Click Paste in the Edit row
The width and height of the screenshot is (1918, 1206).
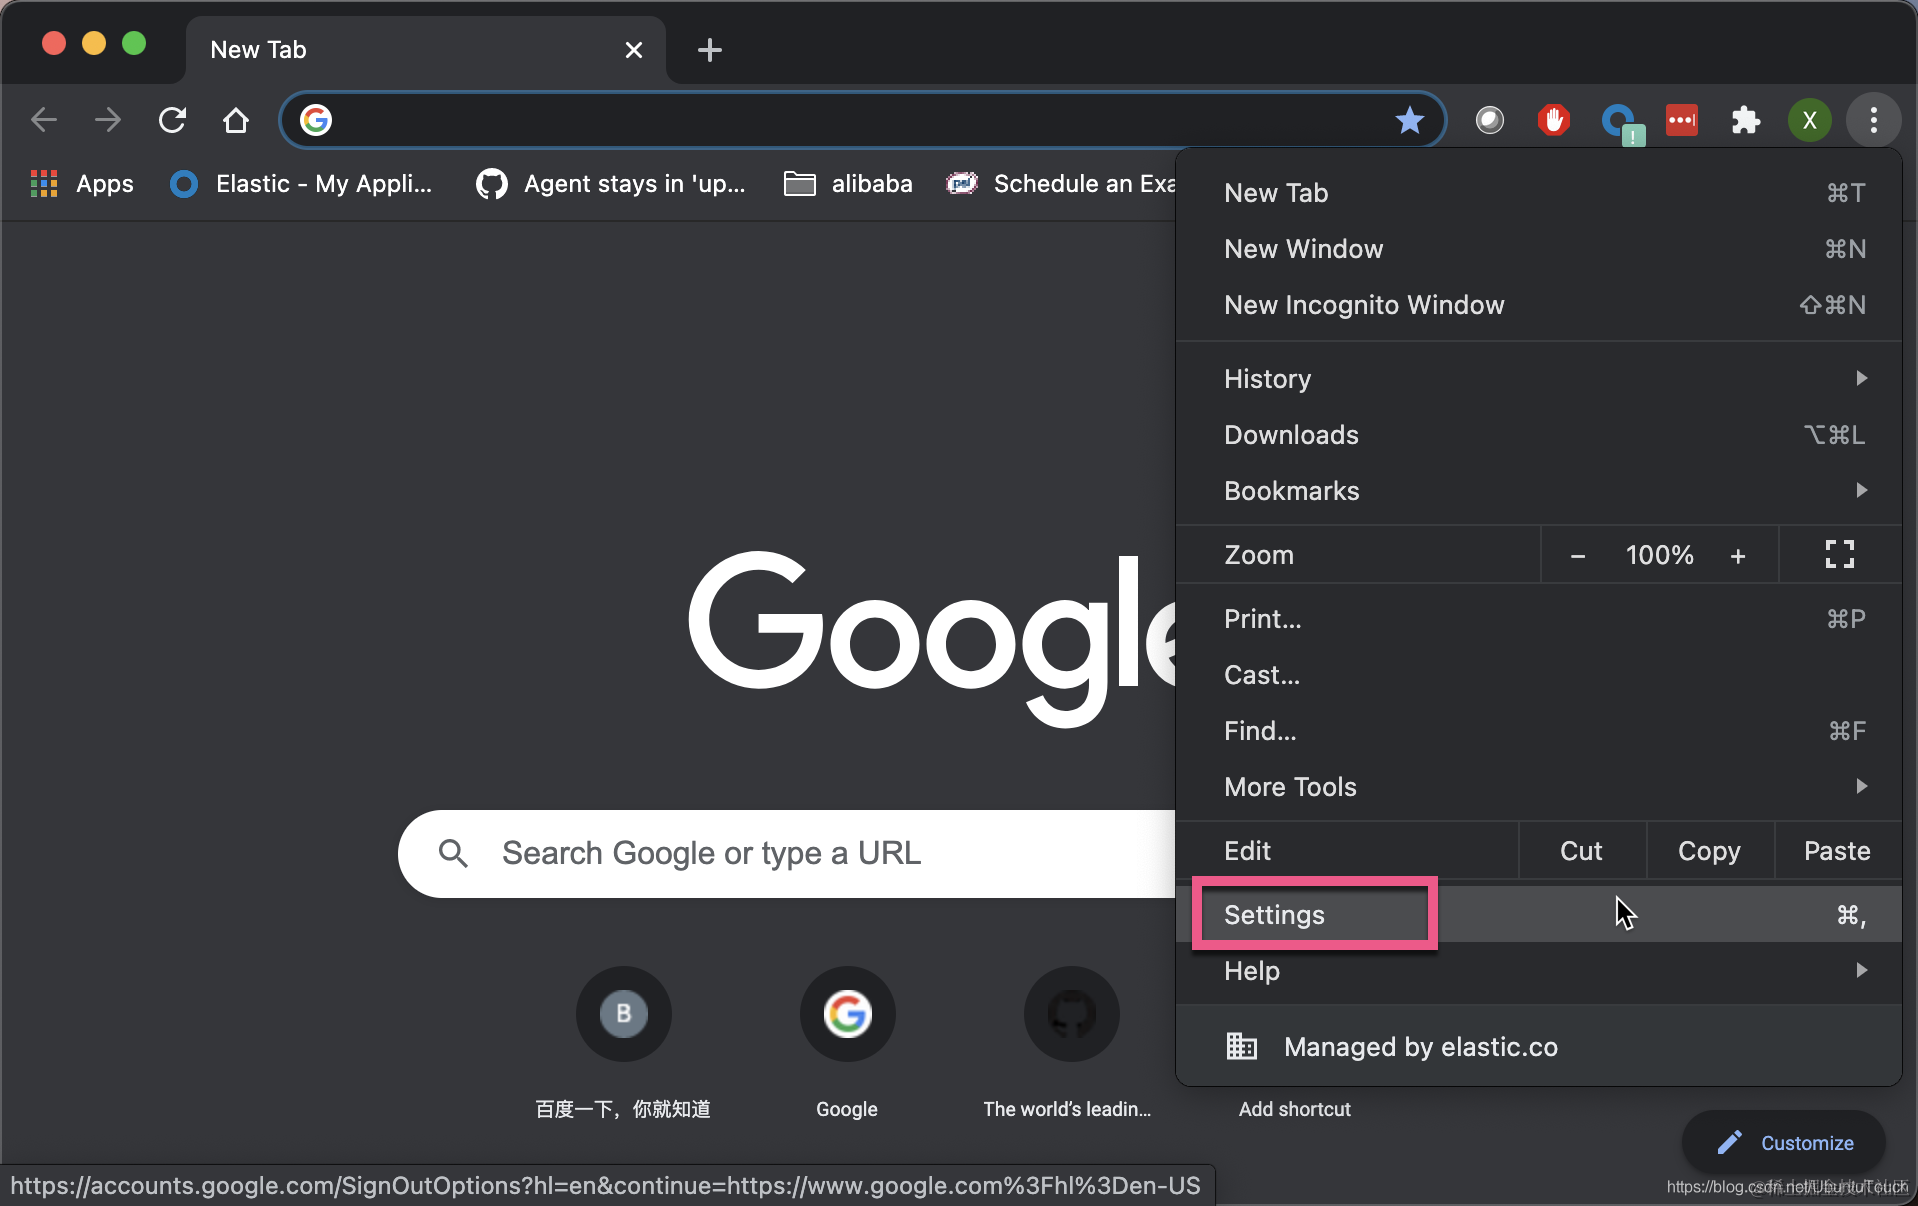(x=1838, y=851)
